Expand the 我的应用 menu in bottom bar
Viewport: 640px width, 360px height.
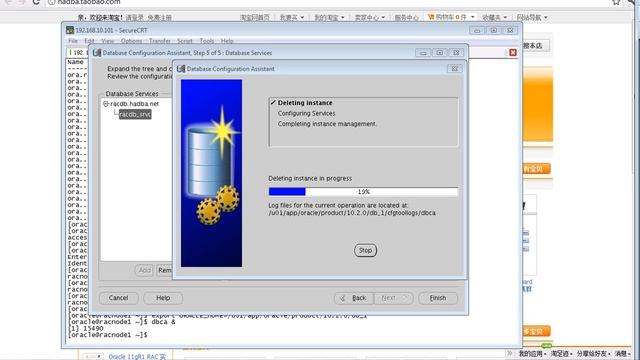coord(532,353)
